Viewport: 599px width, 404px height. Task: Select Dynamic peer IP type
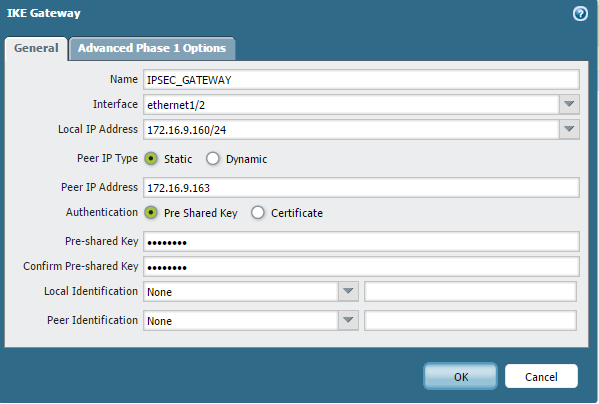213,158
